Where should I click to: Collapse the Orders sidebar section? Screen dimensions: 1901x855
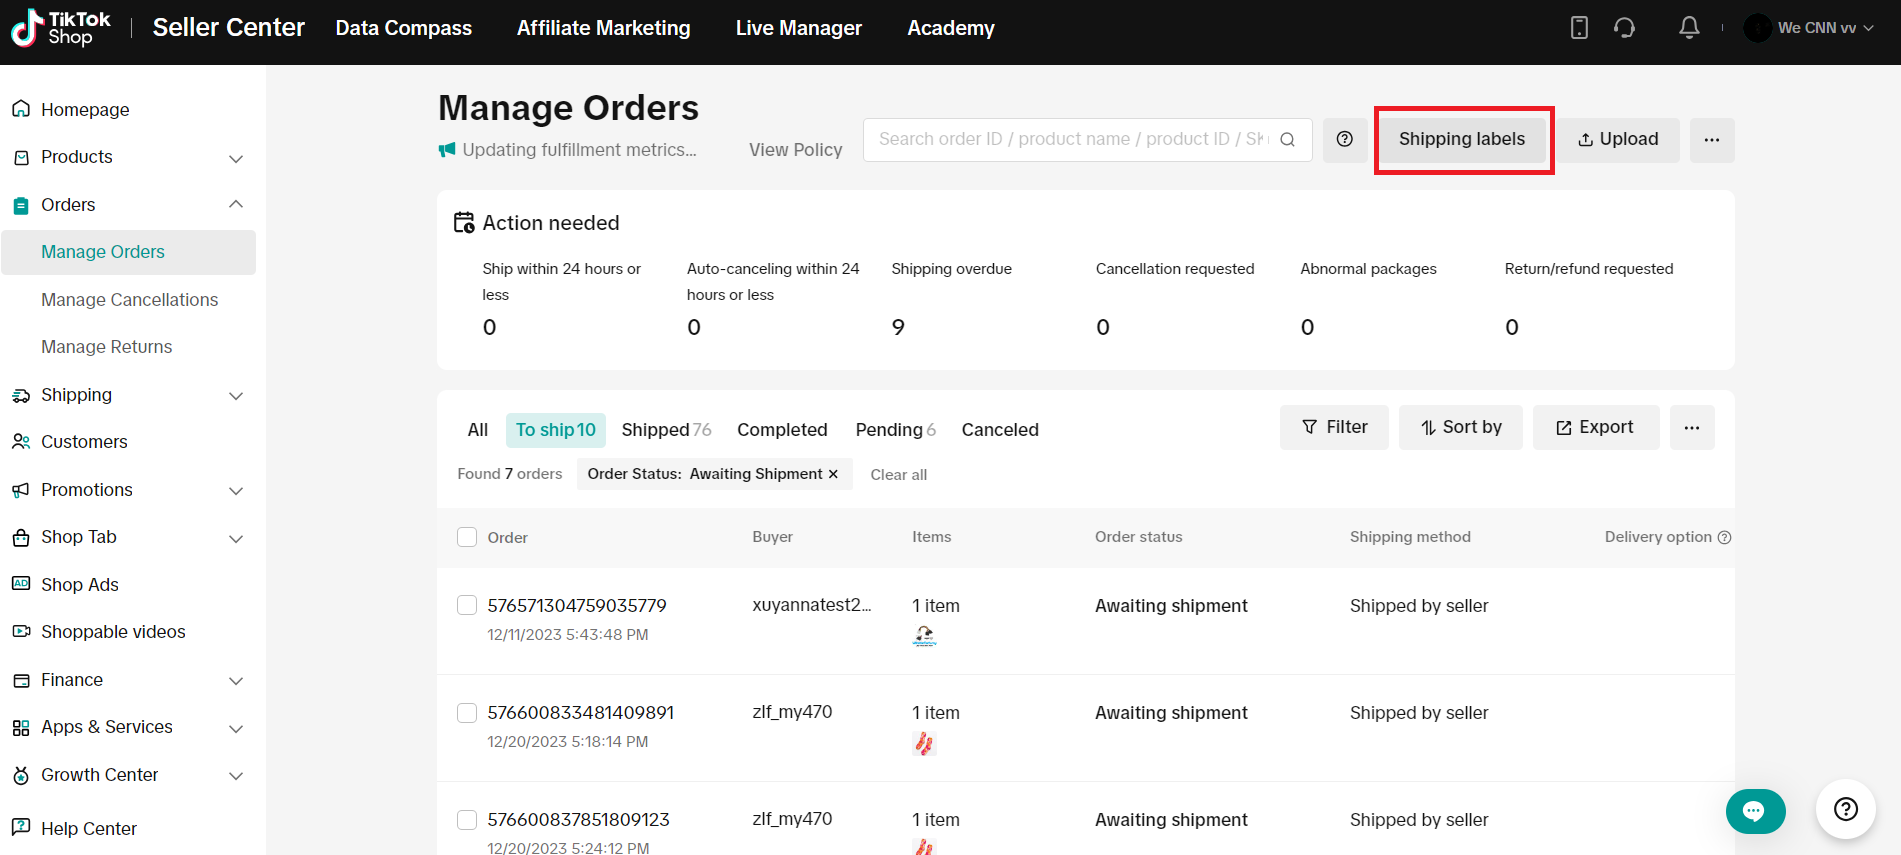[x=236, y=205]
